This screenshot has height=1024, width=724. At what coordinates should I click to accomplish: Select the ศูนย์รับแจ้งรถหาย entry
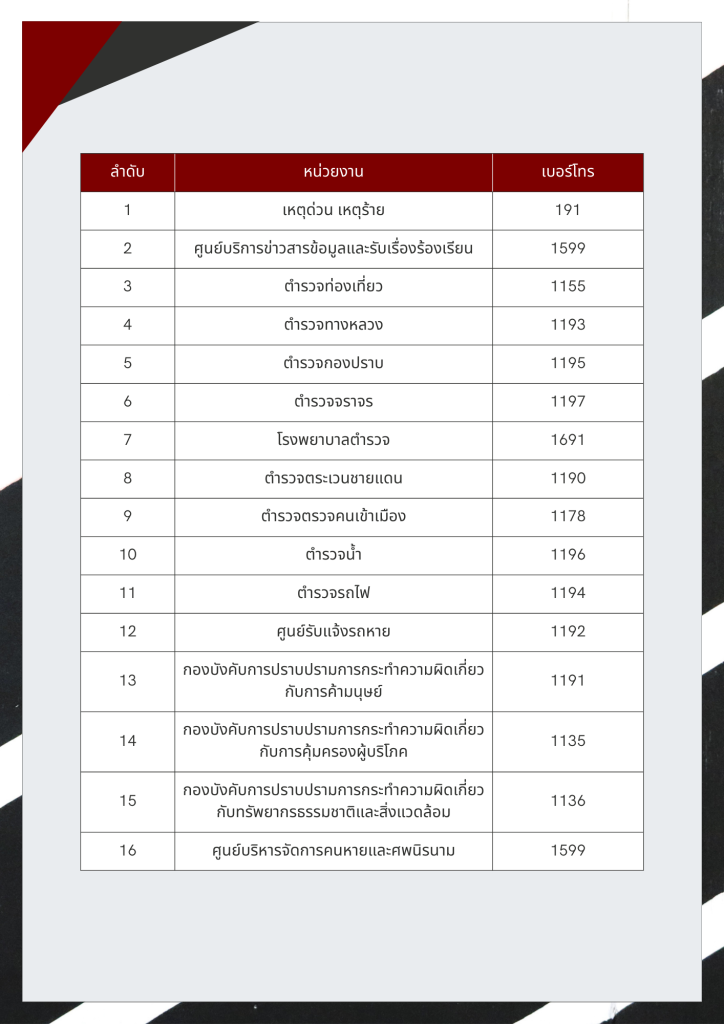coord(333,632)
